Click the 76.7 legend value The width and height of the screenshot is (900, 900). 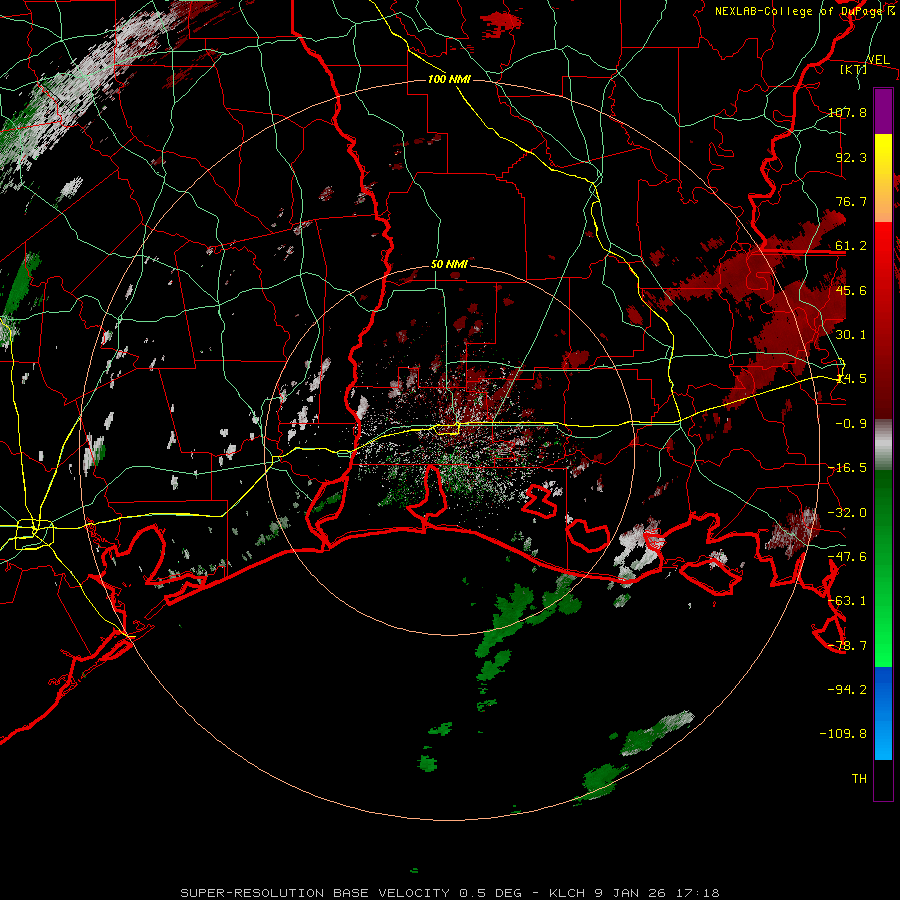(x=851, y=201)
